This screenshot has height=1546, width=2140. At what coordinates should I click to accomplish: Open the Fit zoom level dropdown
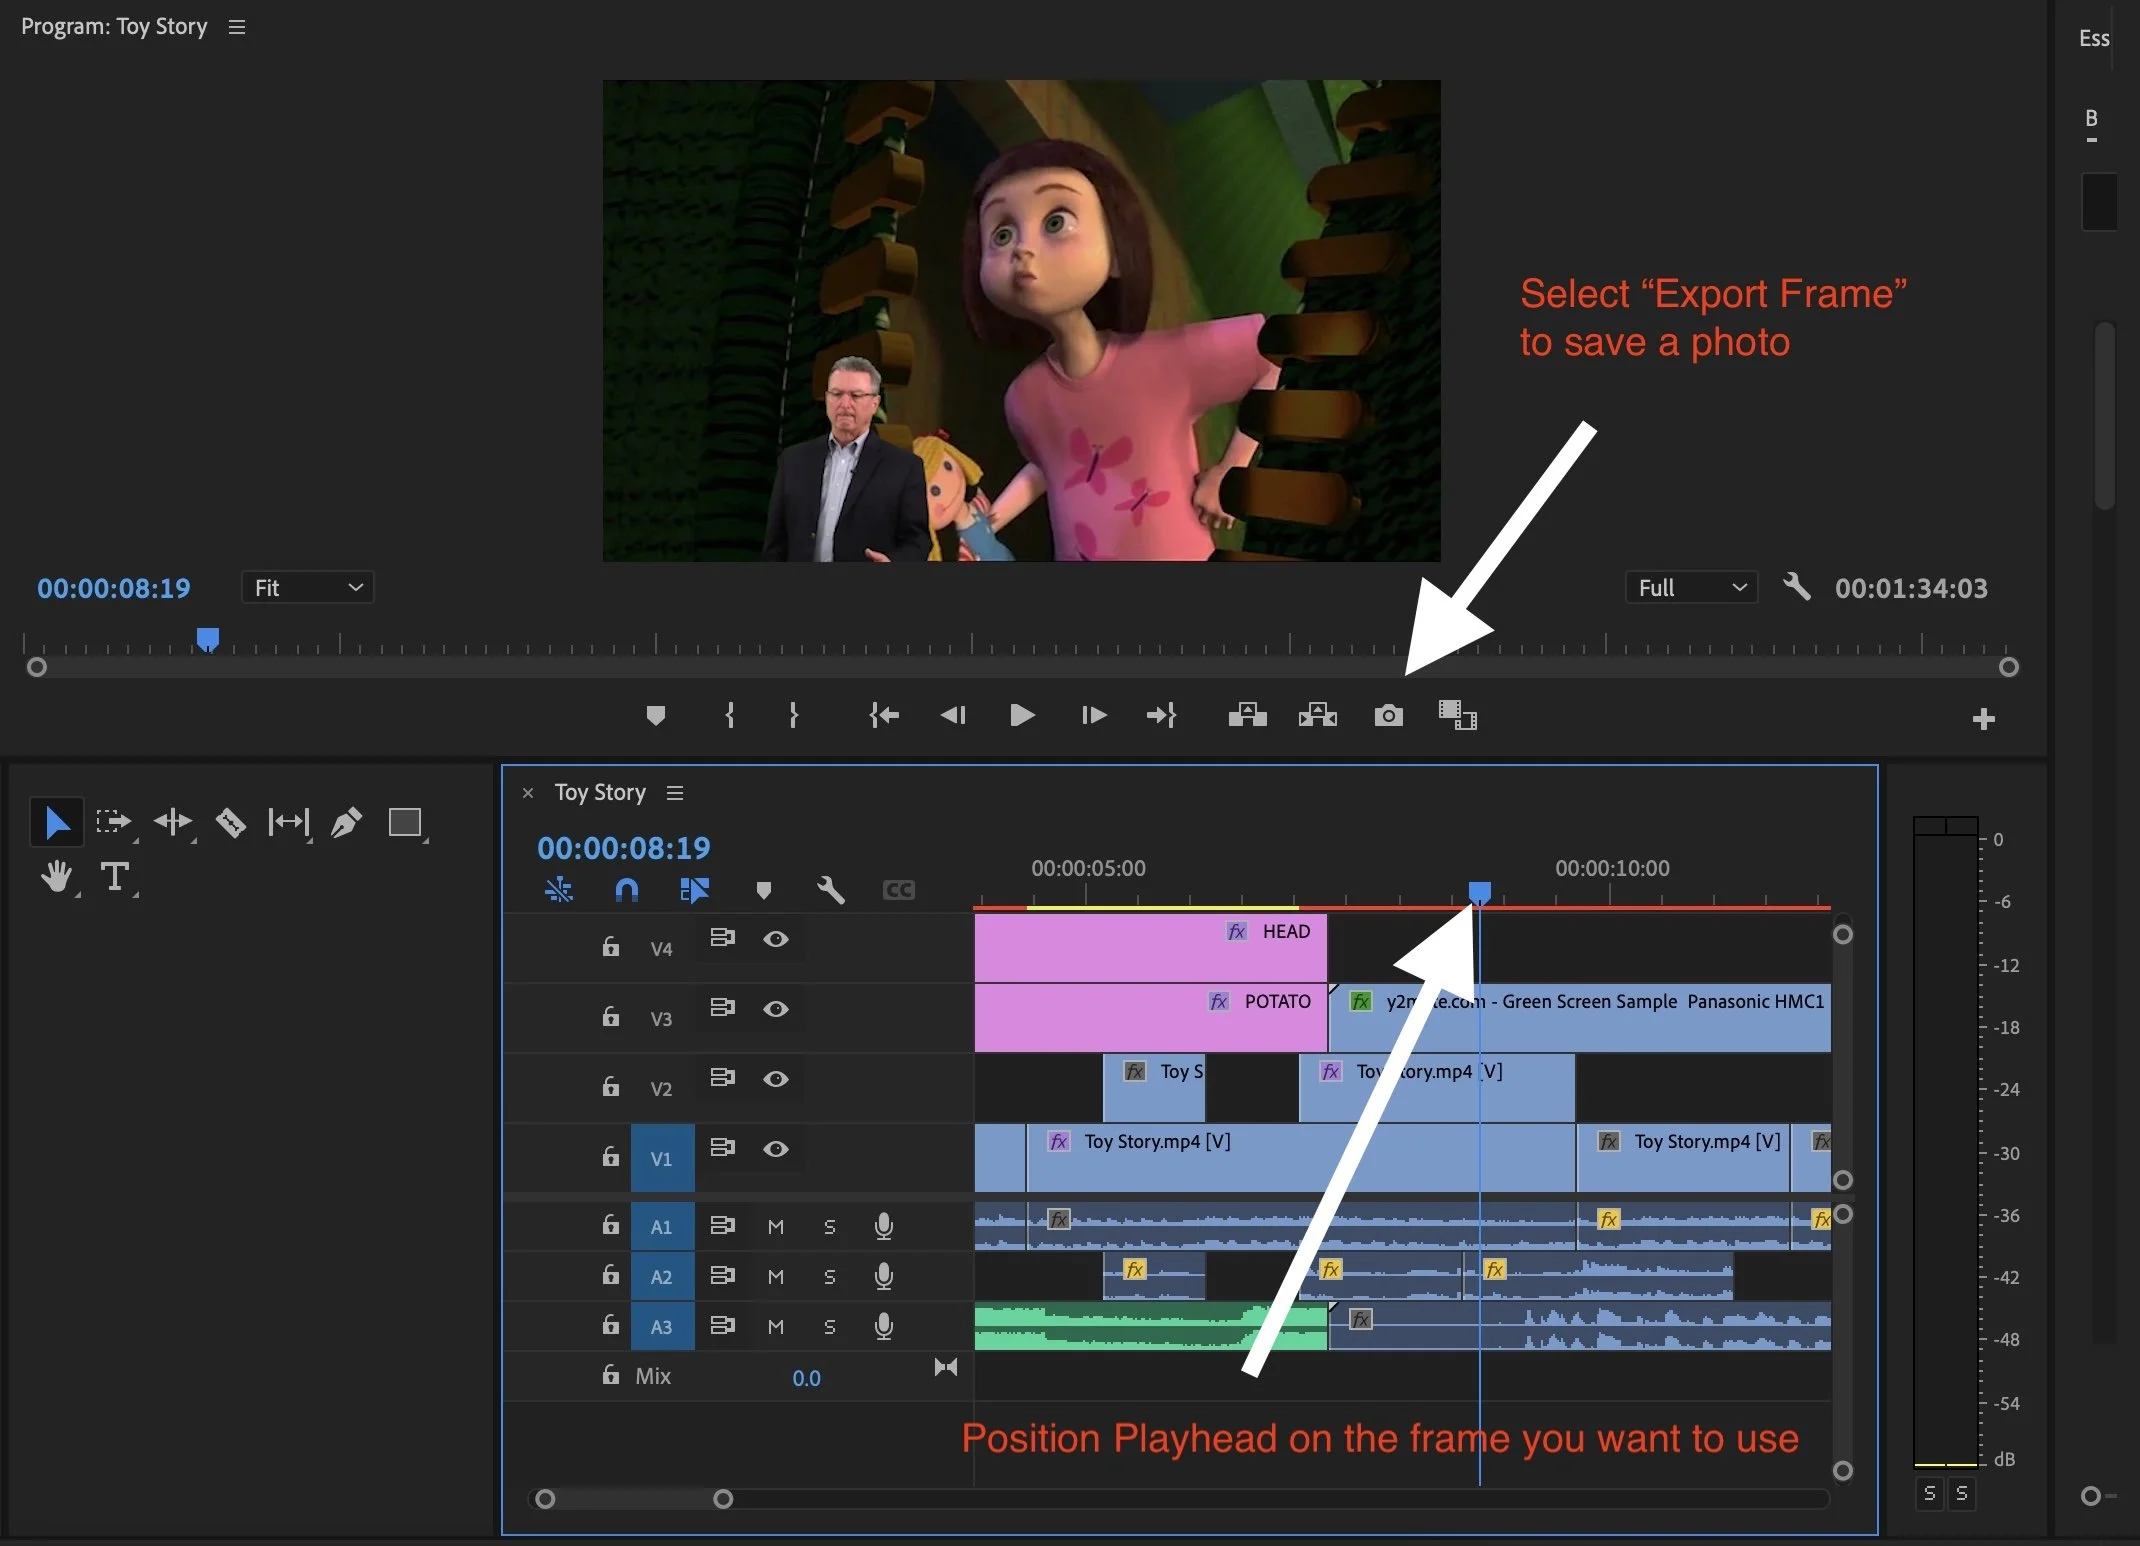tap(307, 588)
